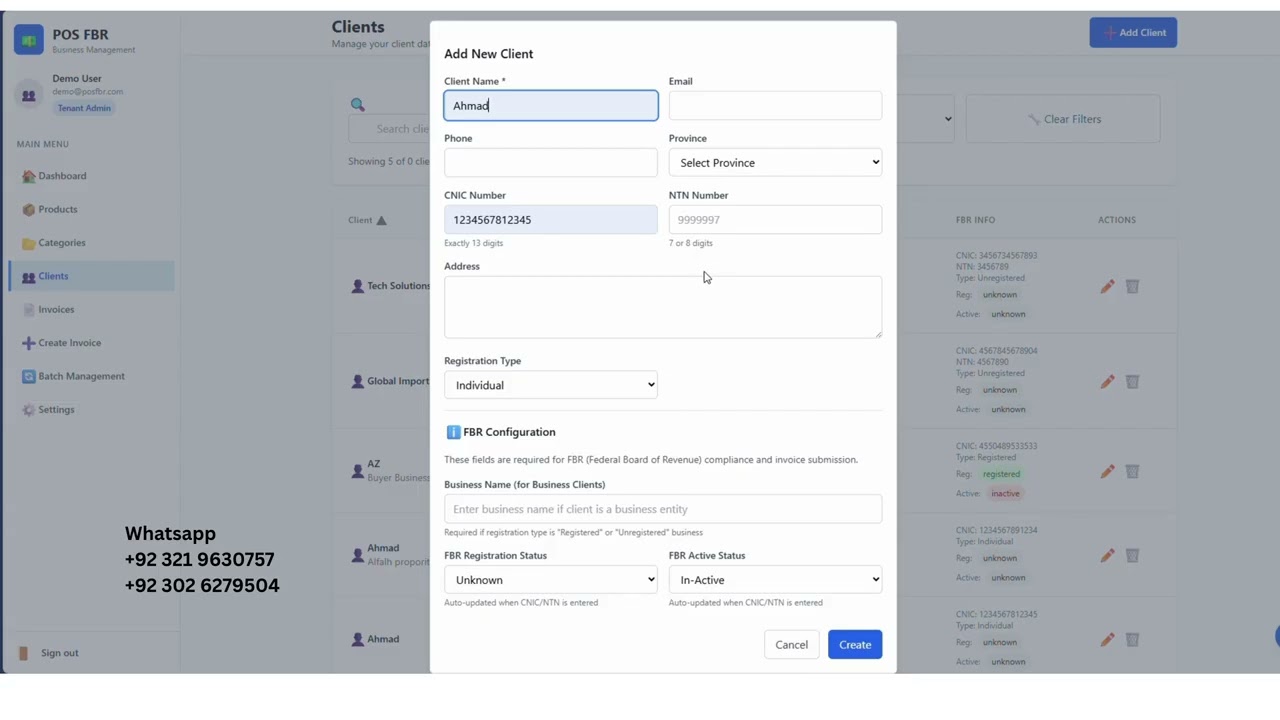Image resolution: width=1280 pixels, height=720 pixels.
Task: Click the AZ client user icon
Action: [357, 470]
